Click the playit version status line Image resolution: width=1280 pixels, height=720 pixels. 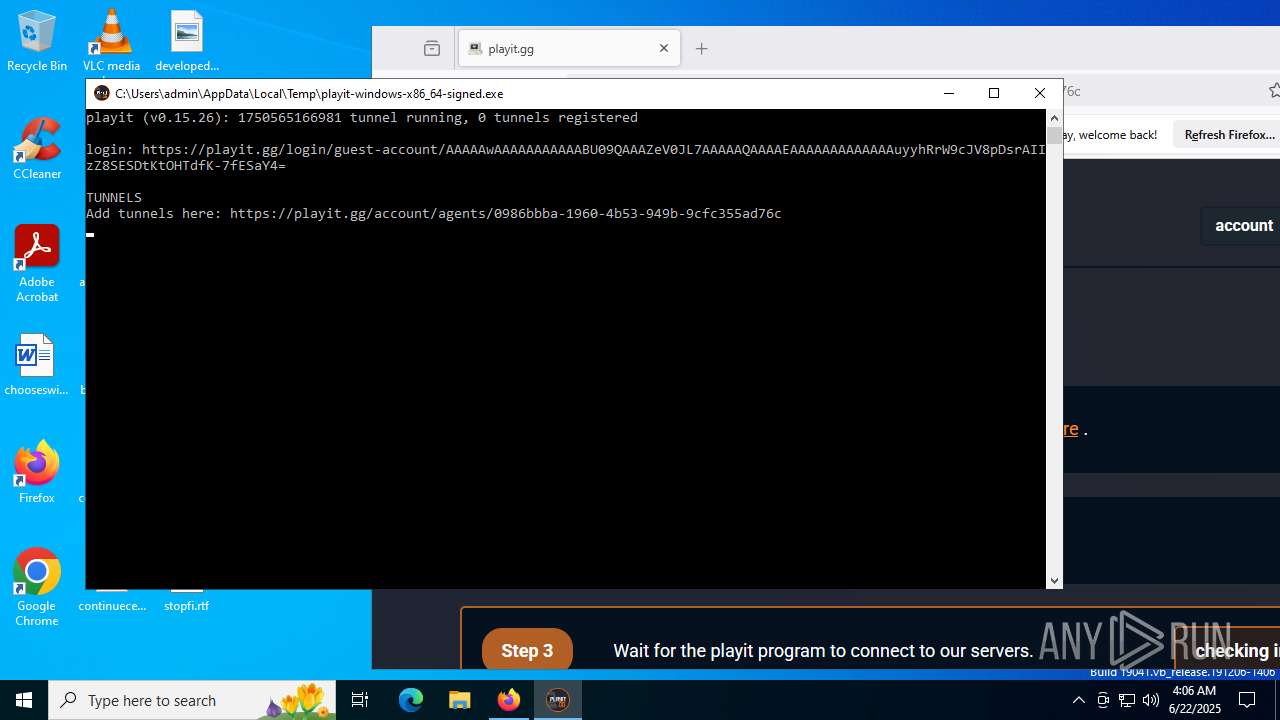click(x=361, y=117)
